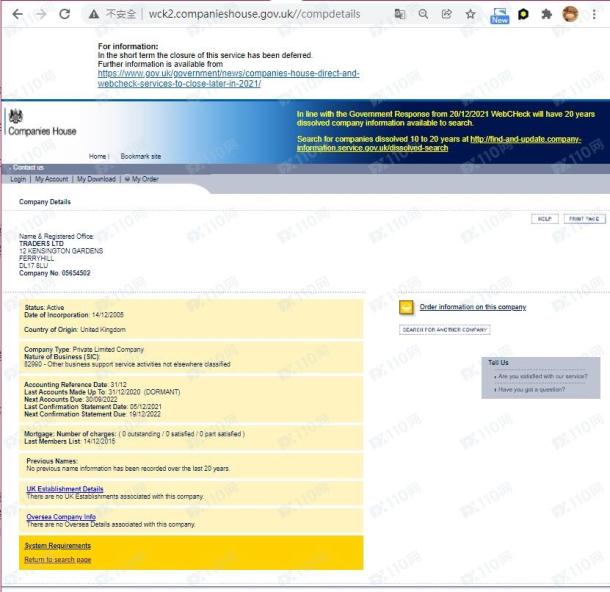Click the 'Status: Active' line
The width and height of the screenshot is (610, 592).
pos(44,307)
